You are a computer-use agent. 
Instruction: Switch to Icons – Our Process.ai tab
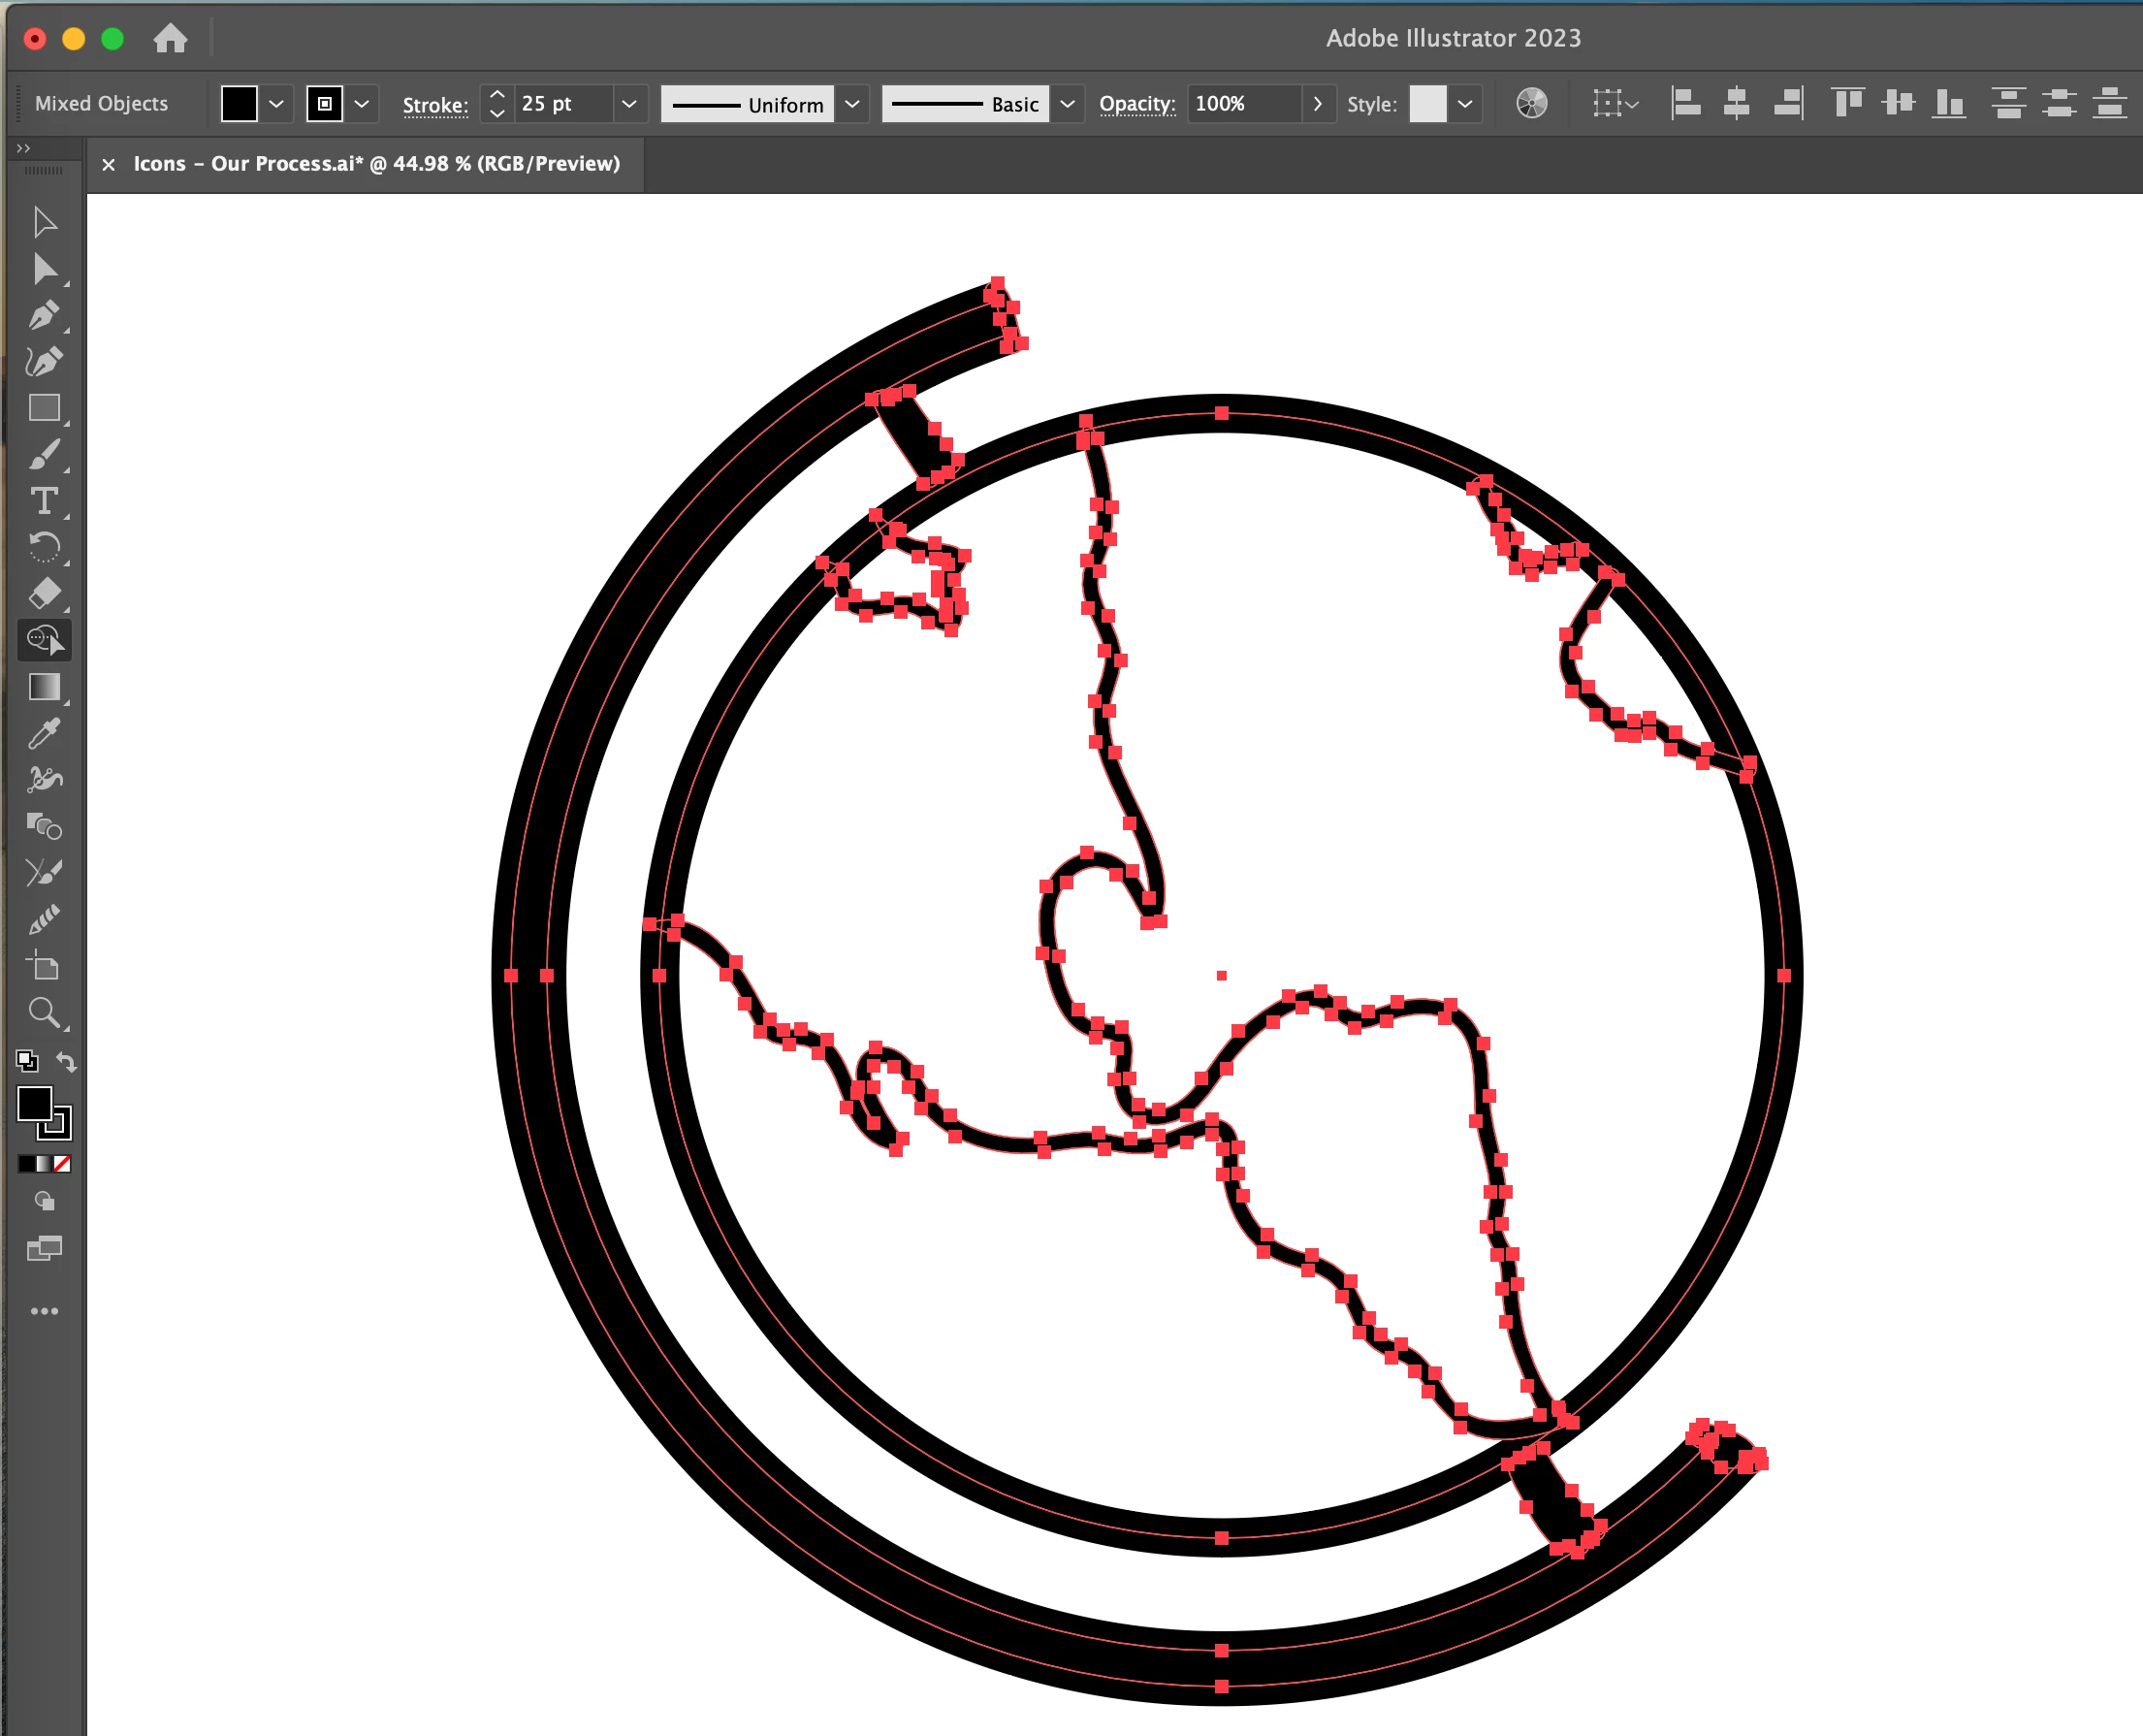376,163
